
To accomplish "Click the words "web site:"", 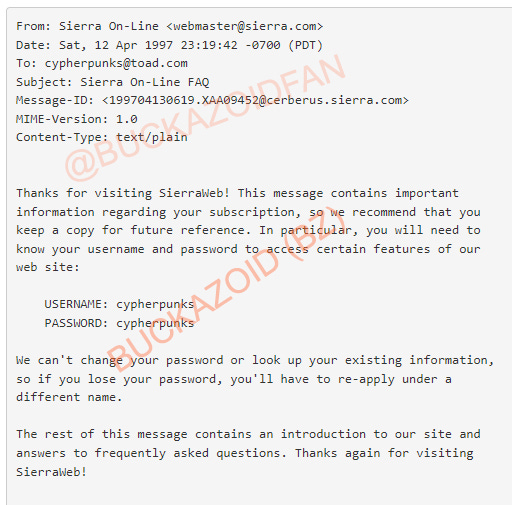I will [x=48, y=267].
